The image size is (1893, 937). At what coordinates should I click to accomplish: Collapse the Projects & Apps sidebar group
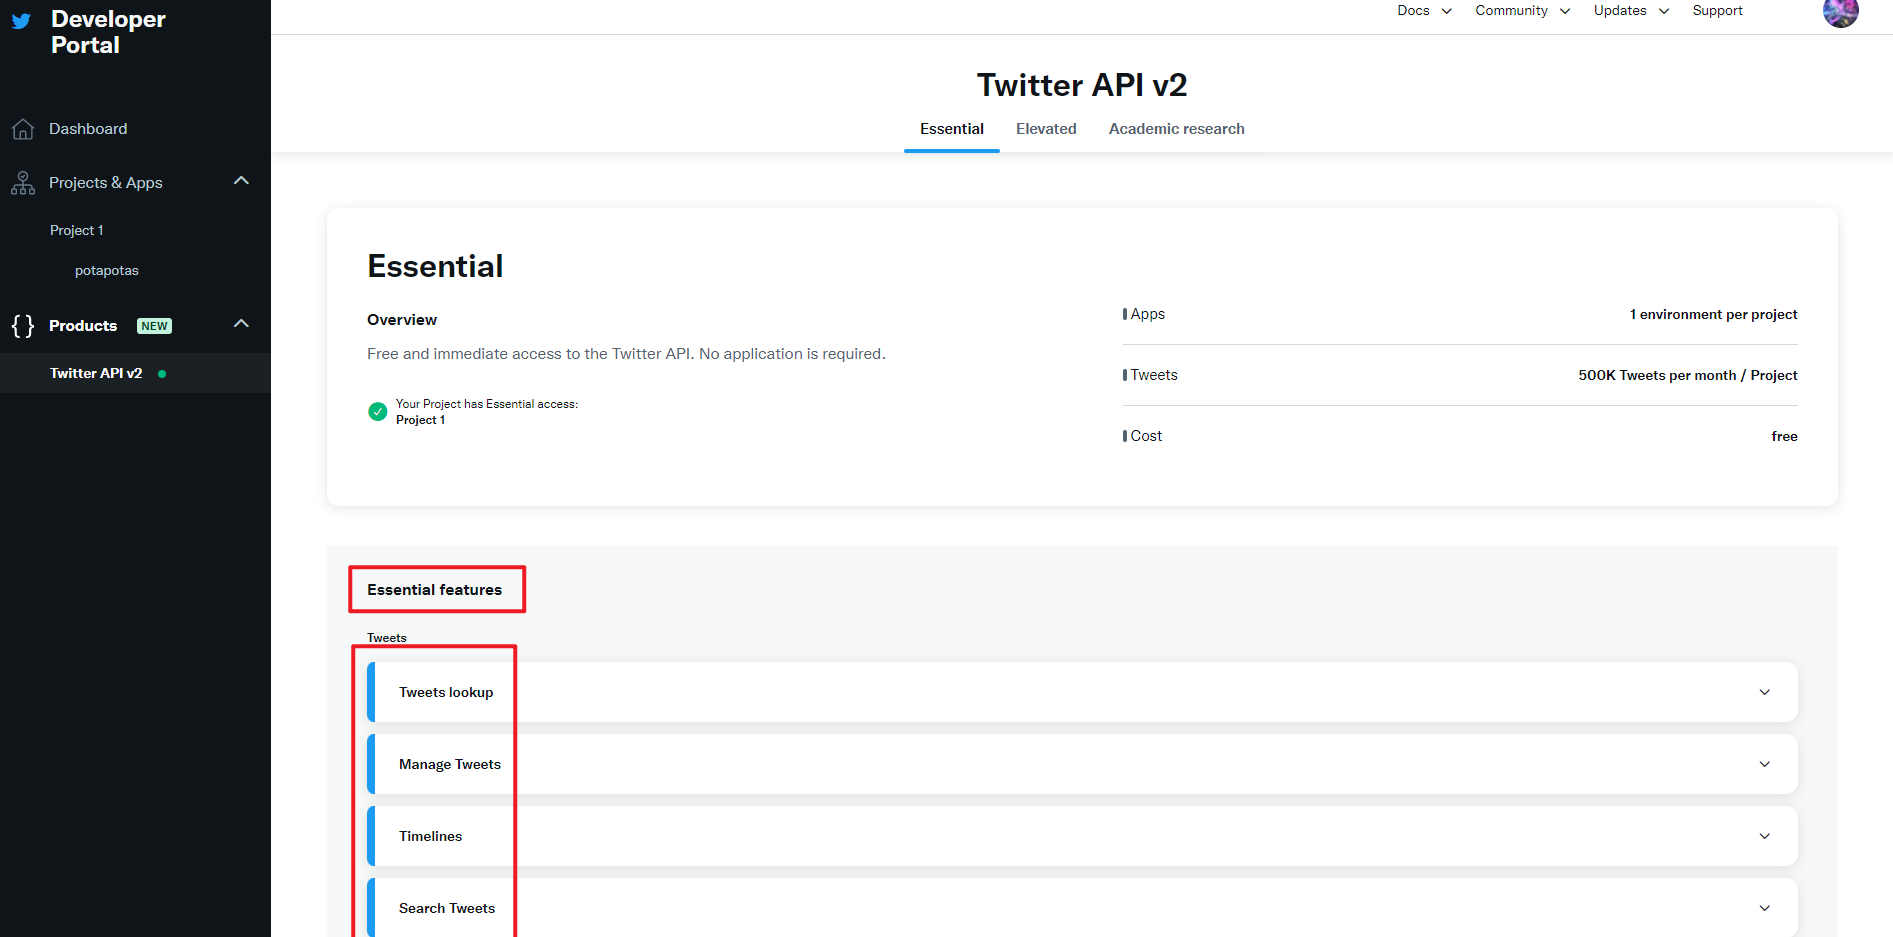pyautogui.click(x=241, y=180)
